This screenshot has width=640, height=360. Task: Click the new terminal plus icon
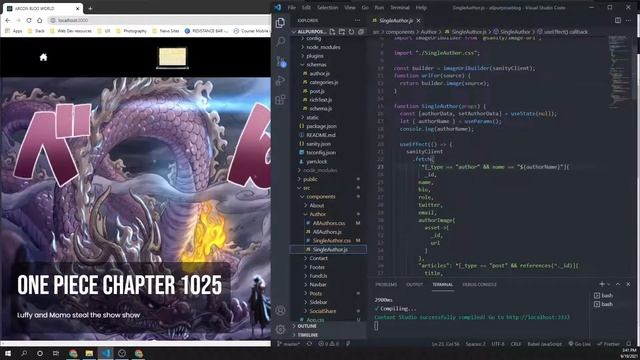[x=602, y=284]
